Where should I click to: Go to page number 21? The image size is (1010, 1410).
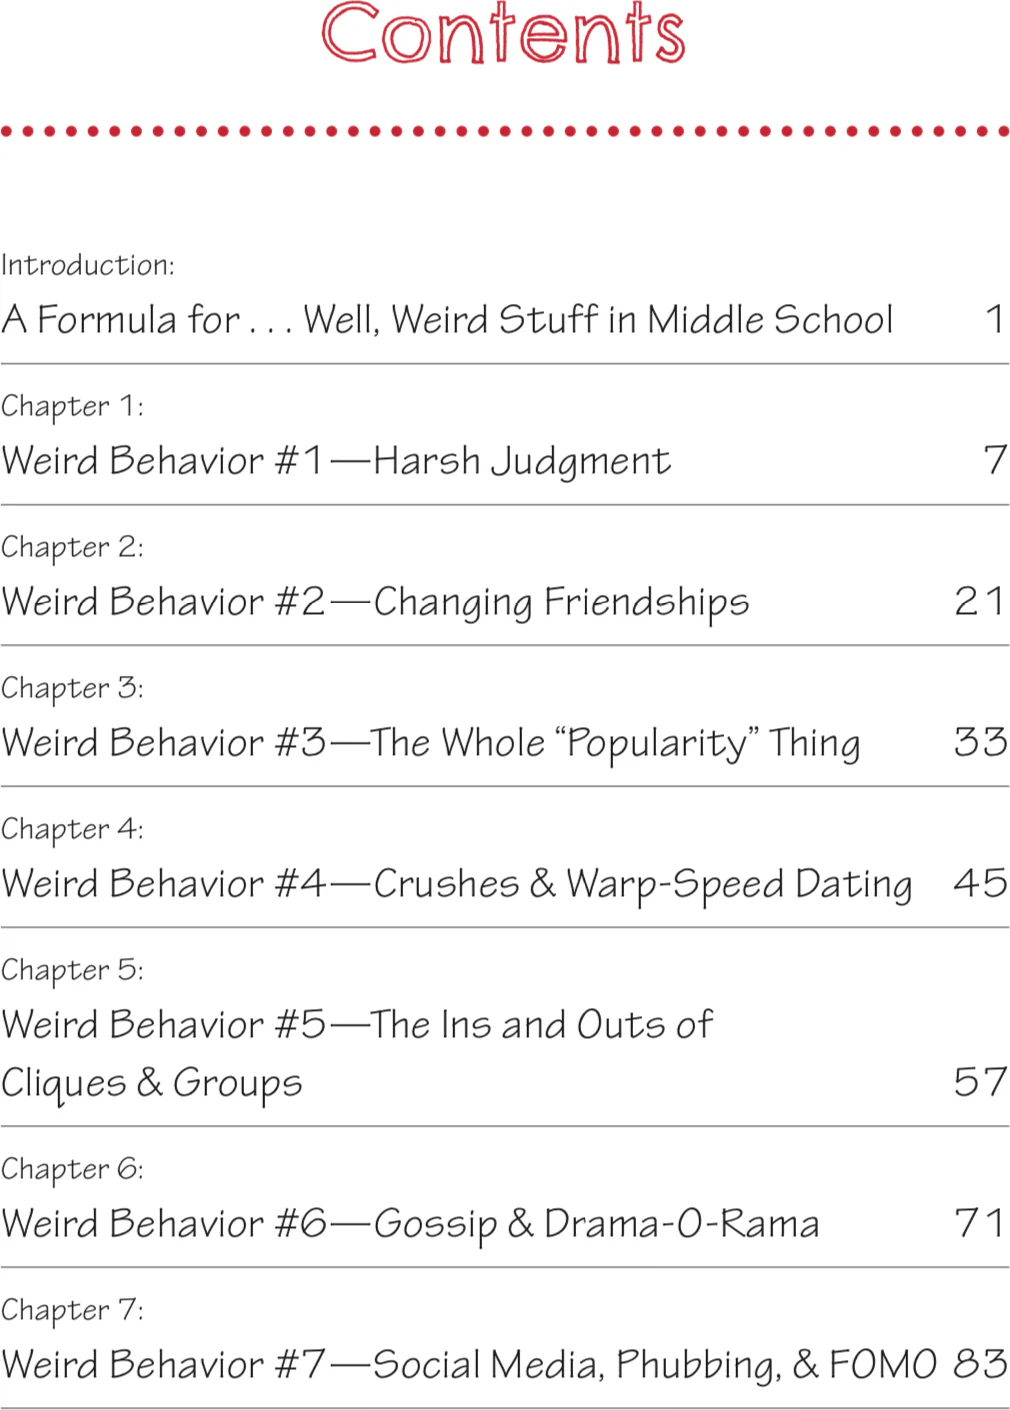coord(979,601)
